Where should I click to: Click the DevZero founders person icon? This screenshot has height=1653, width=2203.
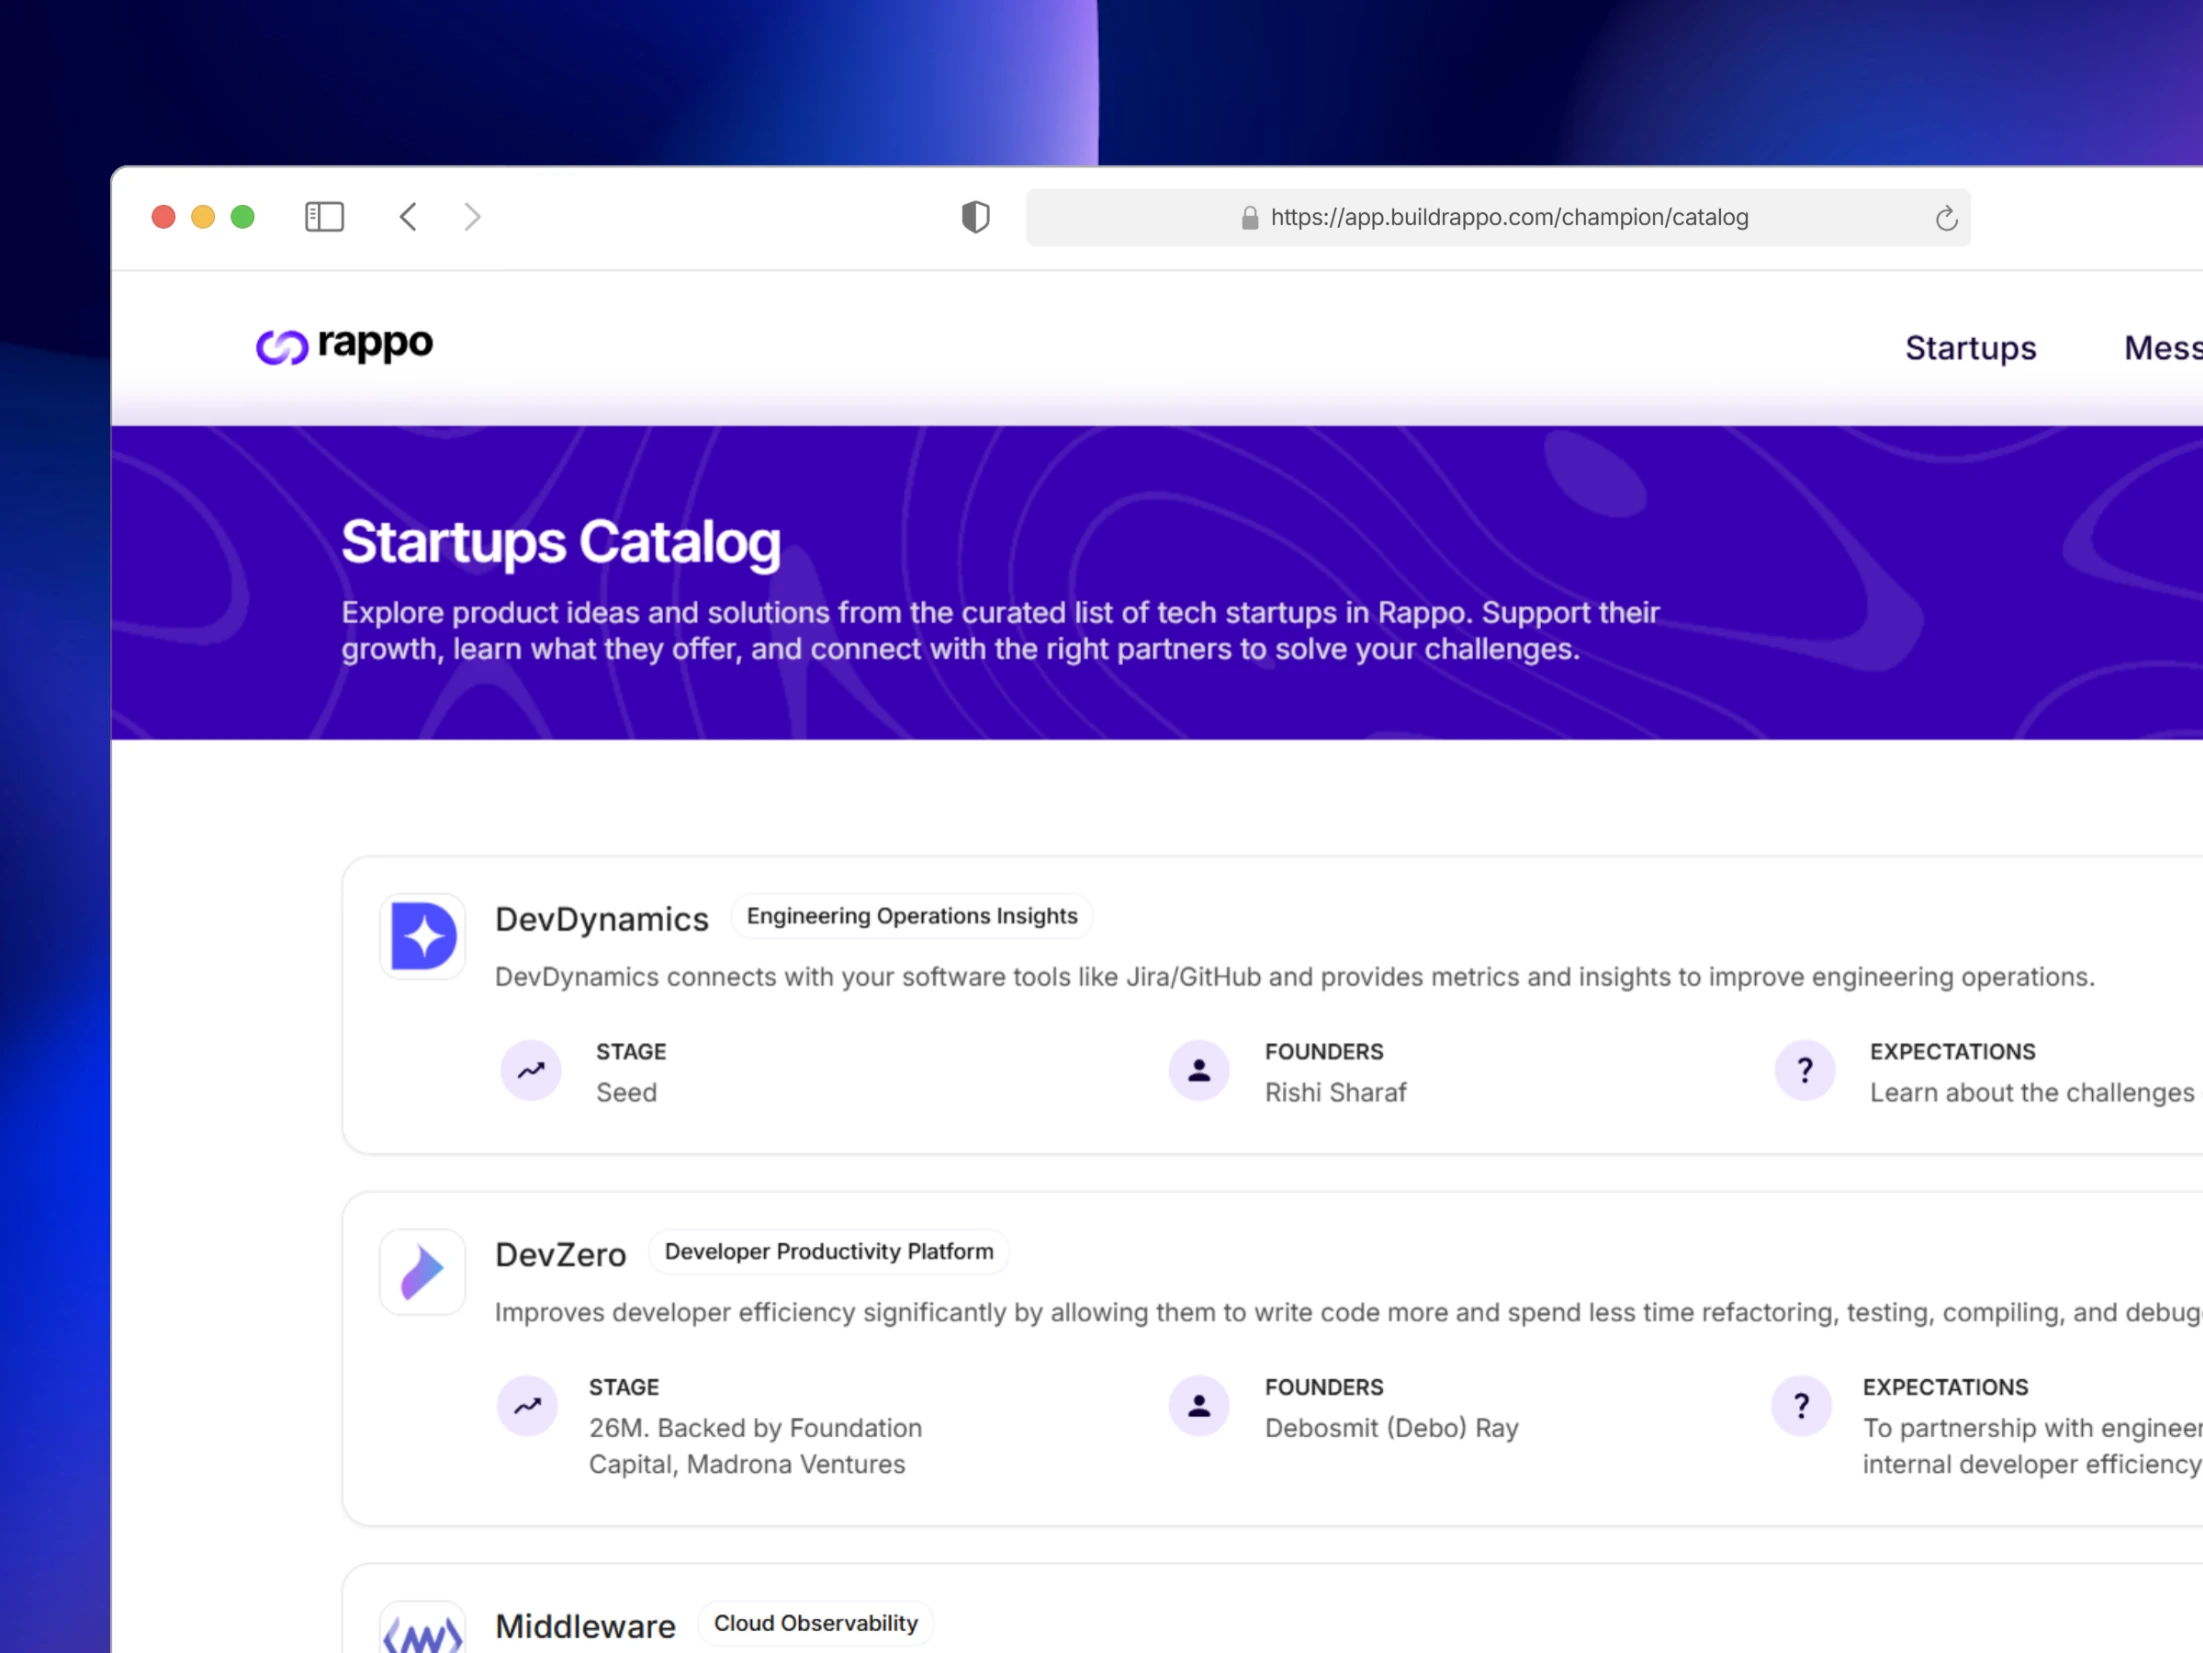1199,1407
